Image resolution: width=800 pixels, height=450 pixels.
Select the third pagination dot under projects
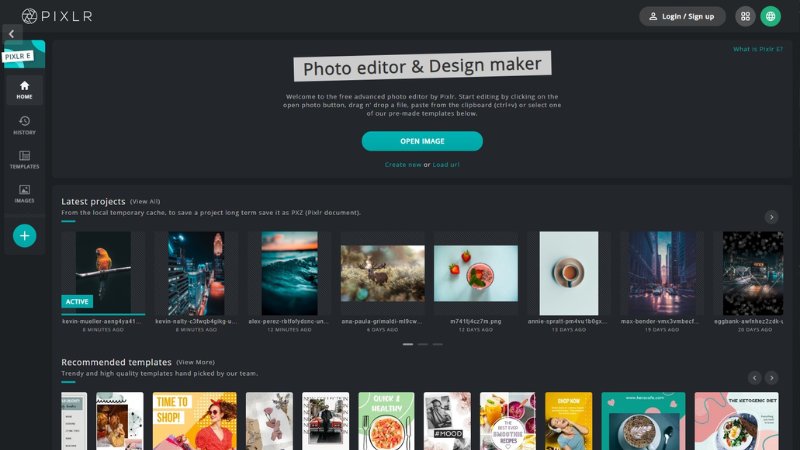(x=438, y=344)
